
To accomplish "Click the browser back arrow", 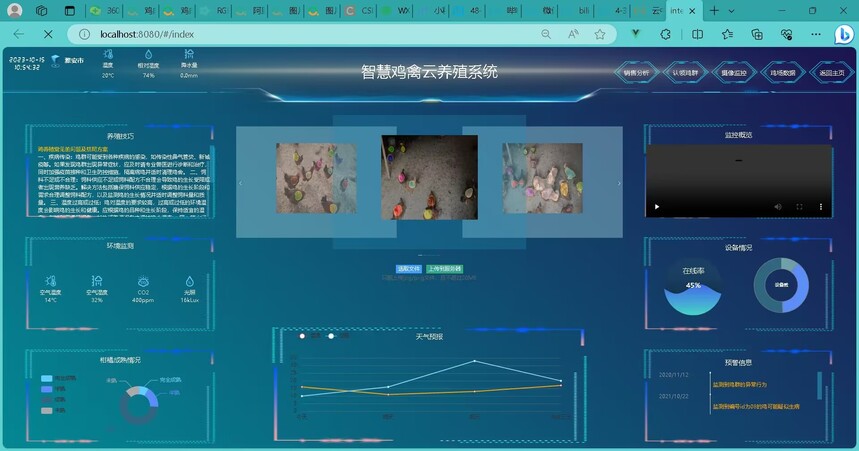I will [x=18, y=34].
